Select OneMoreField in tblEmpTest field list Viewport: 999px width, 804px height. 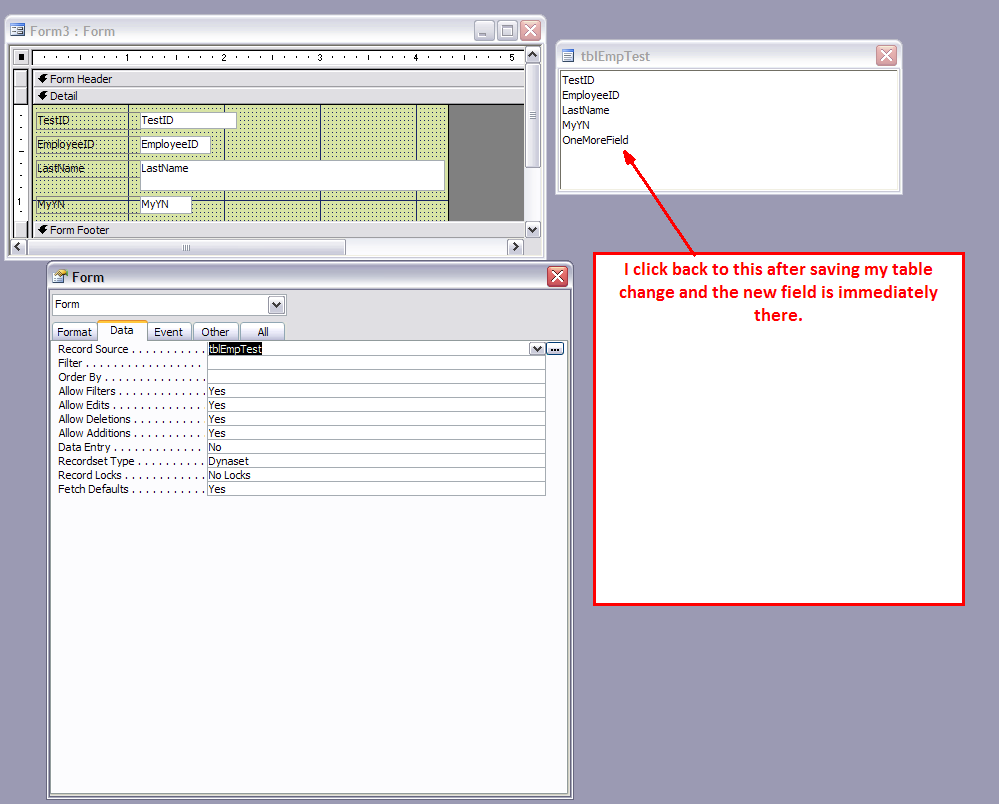pyautogui.click(x=594, y=140)
